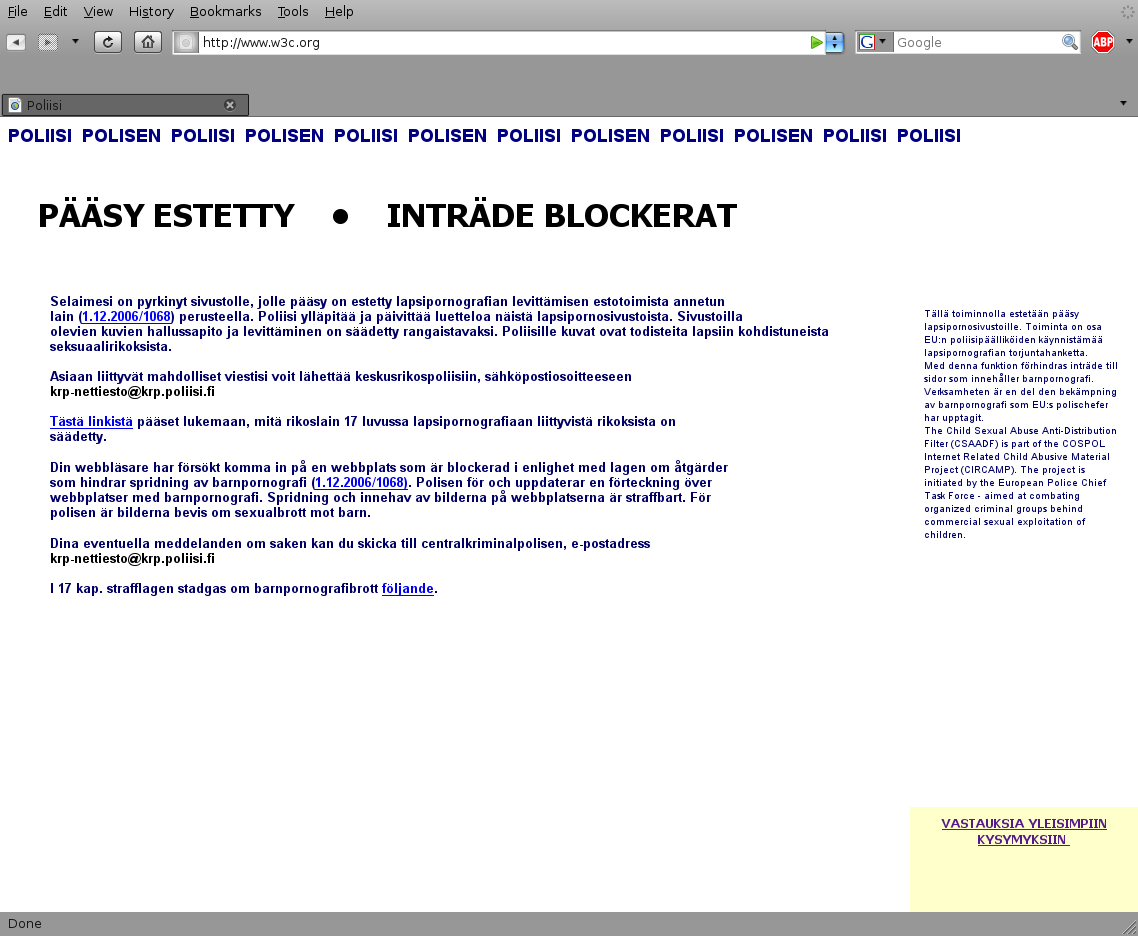
Task: Open the list all tabs dropdown
Action: pos(1123,104)
